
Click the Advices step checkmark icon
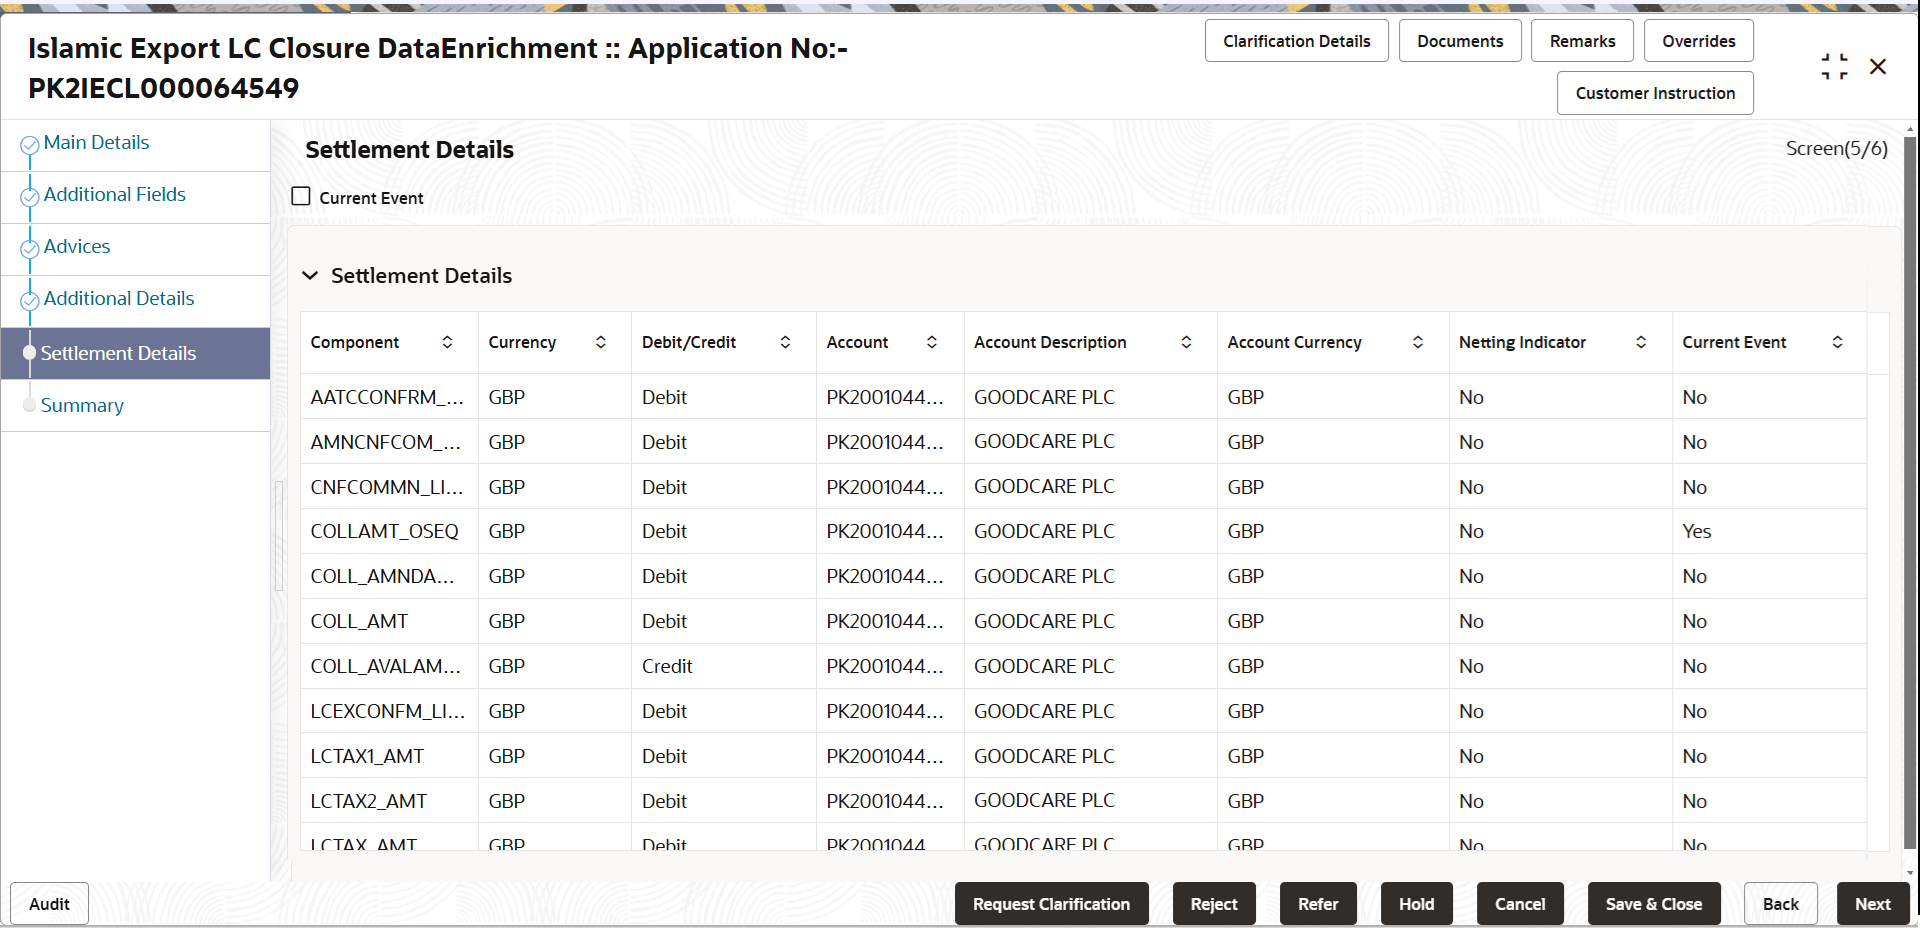(30, 249)
